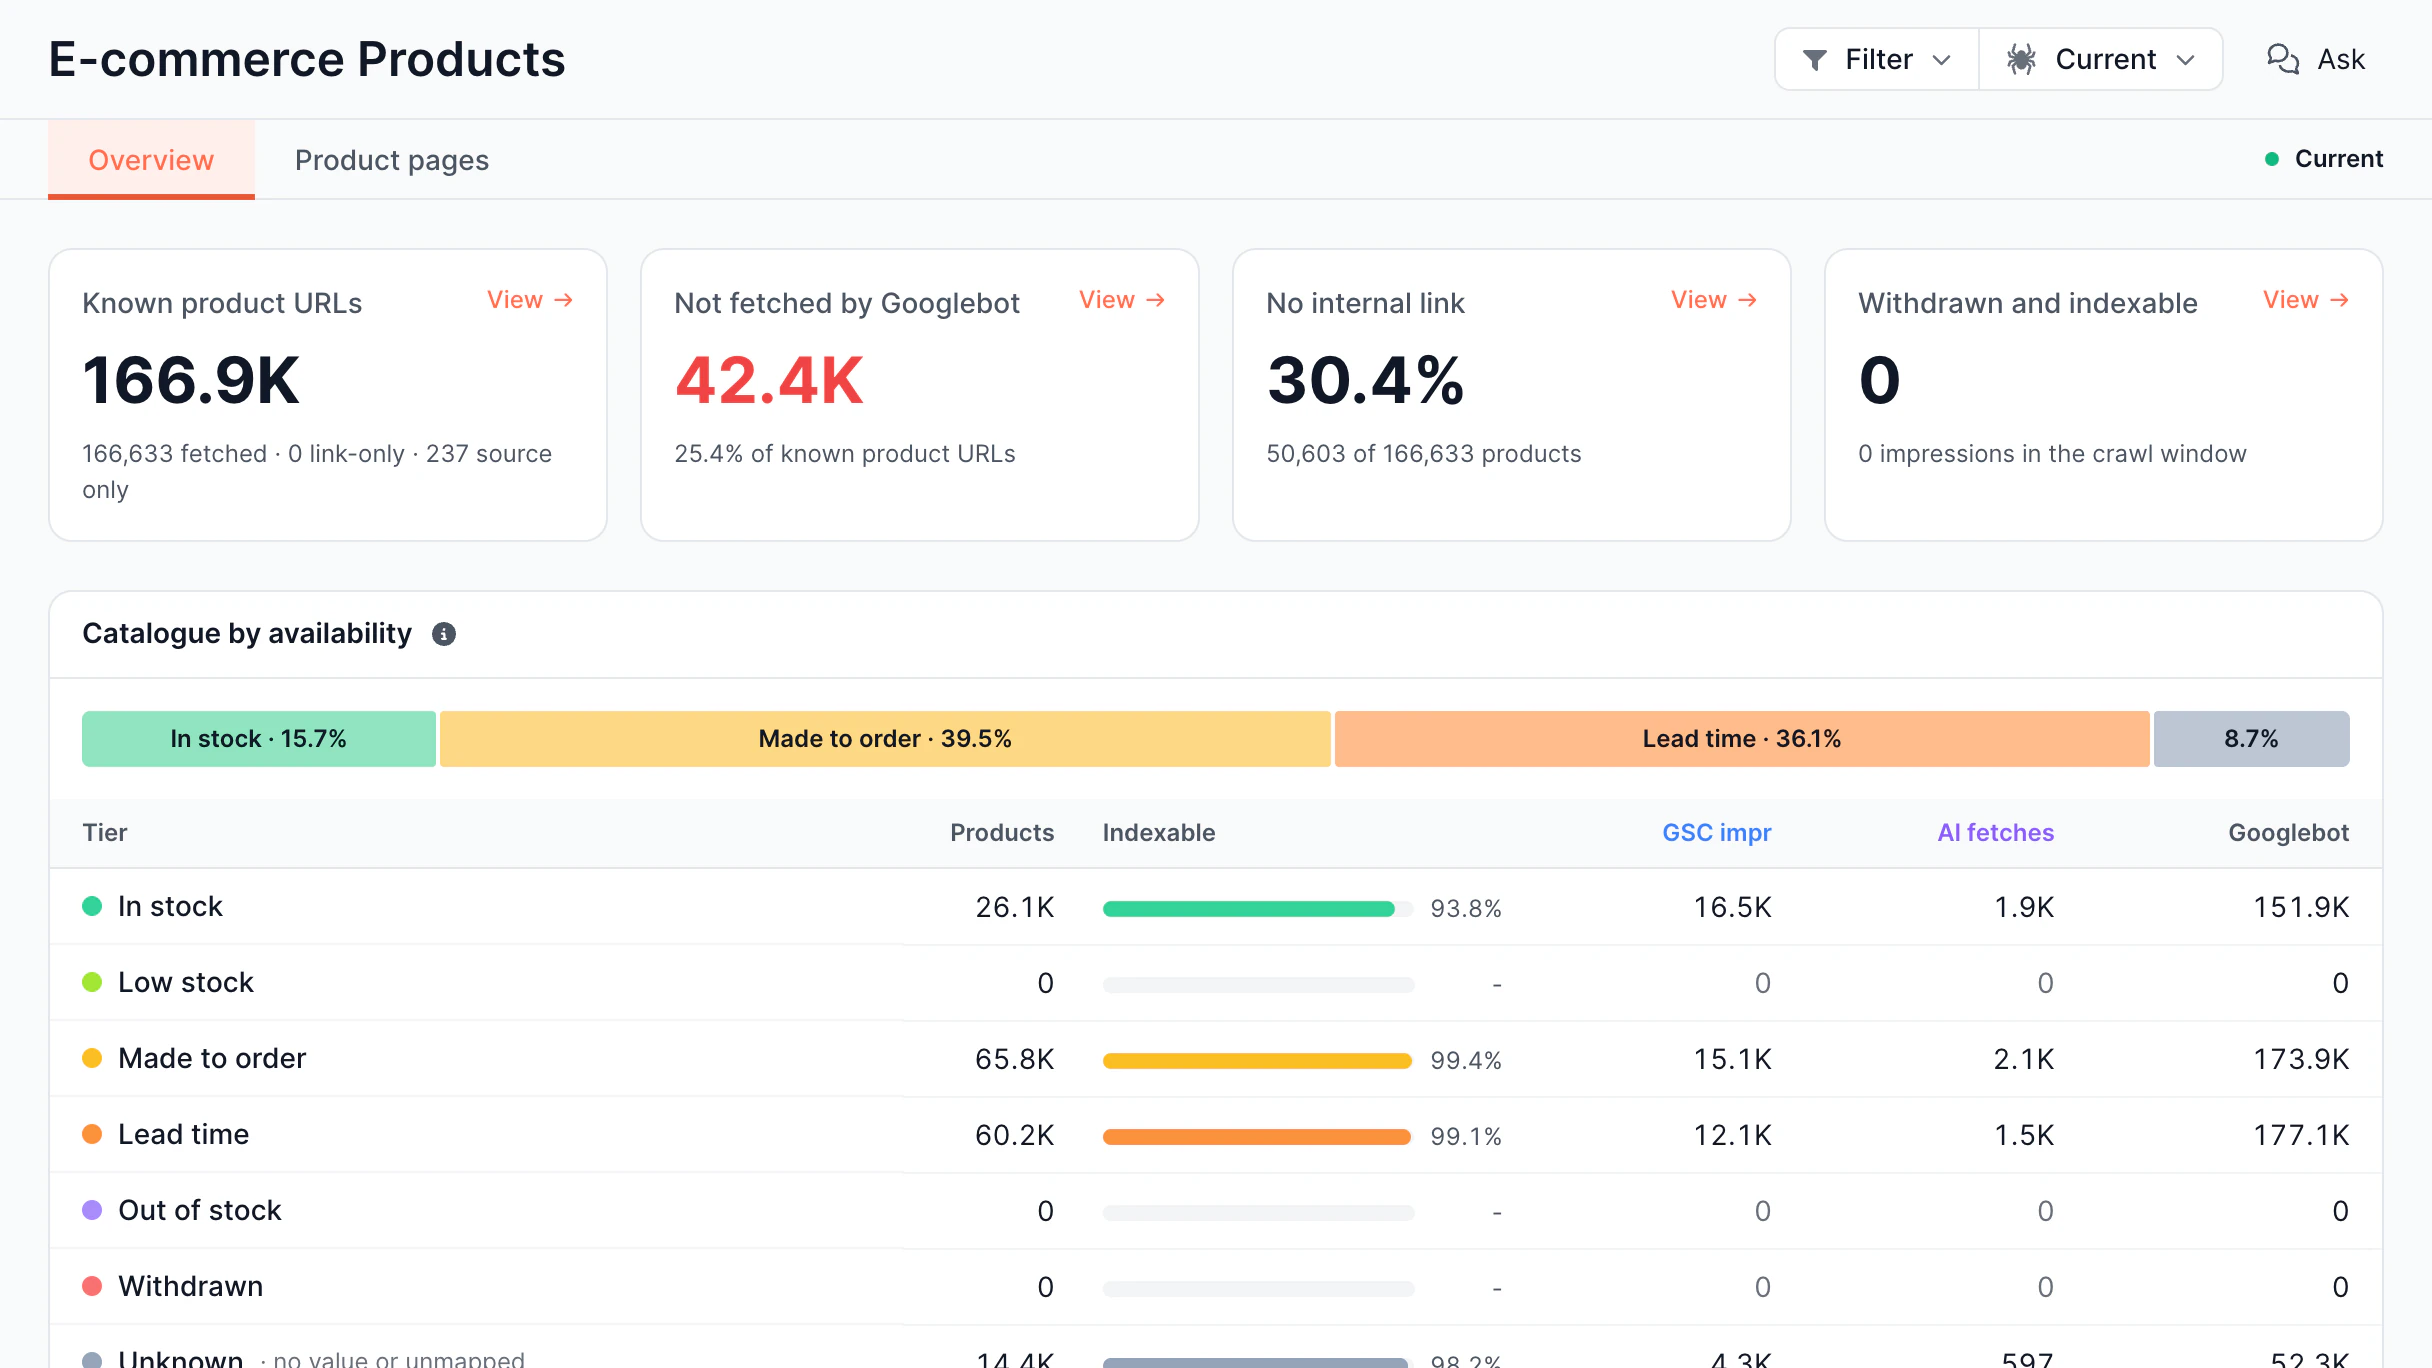This screenshot has height=1368, width=2432.
Task: Click the Made to order 39.5% bar segment
Action: point(885,739)
